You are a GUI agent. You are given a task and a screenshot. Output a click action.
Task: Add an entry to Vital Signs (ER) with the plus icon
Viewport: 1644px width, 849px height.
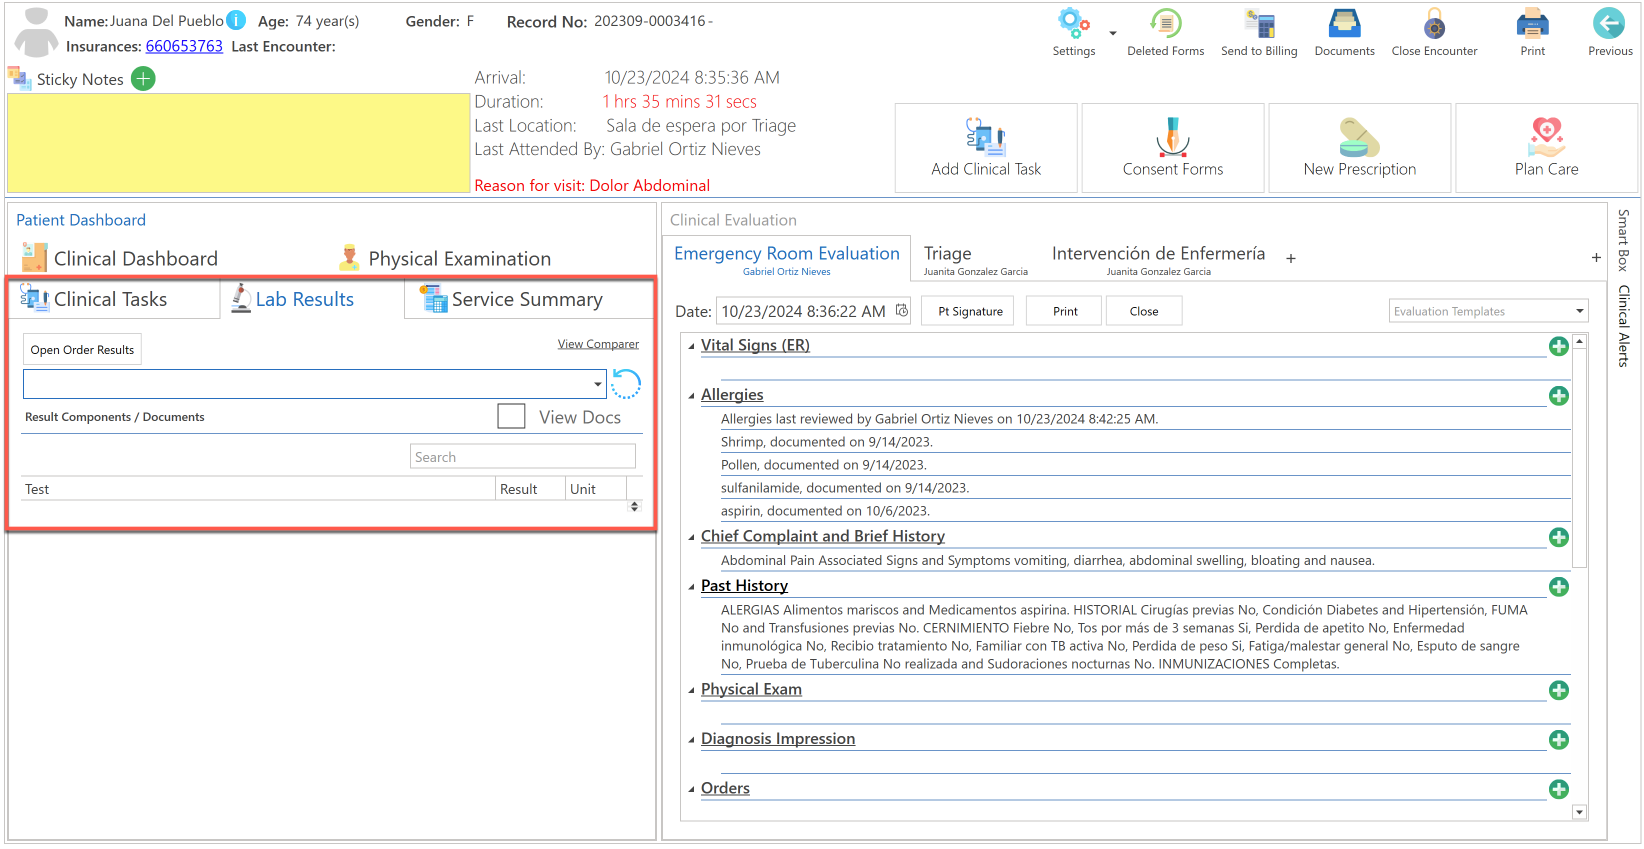click(1558, 346)
